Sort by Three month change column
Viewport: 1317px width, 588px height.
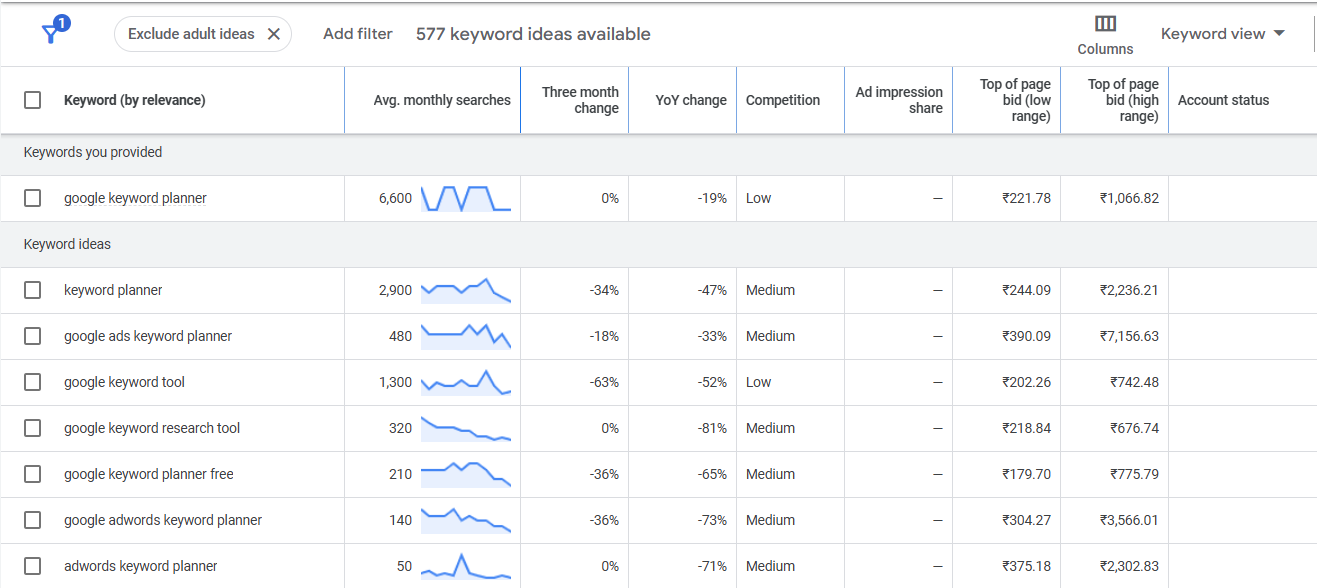click(580, 100)
